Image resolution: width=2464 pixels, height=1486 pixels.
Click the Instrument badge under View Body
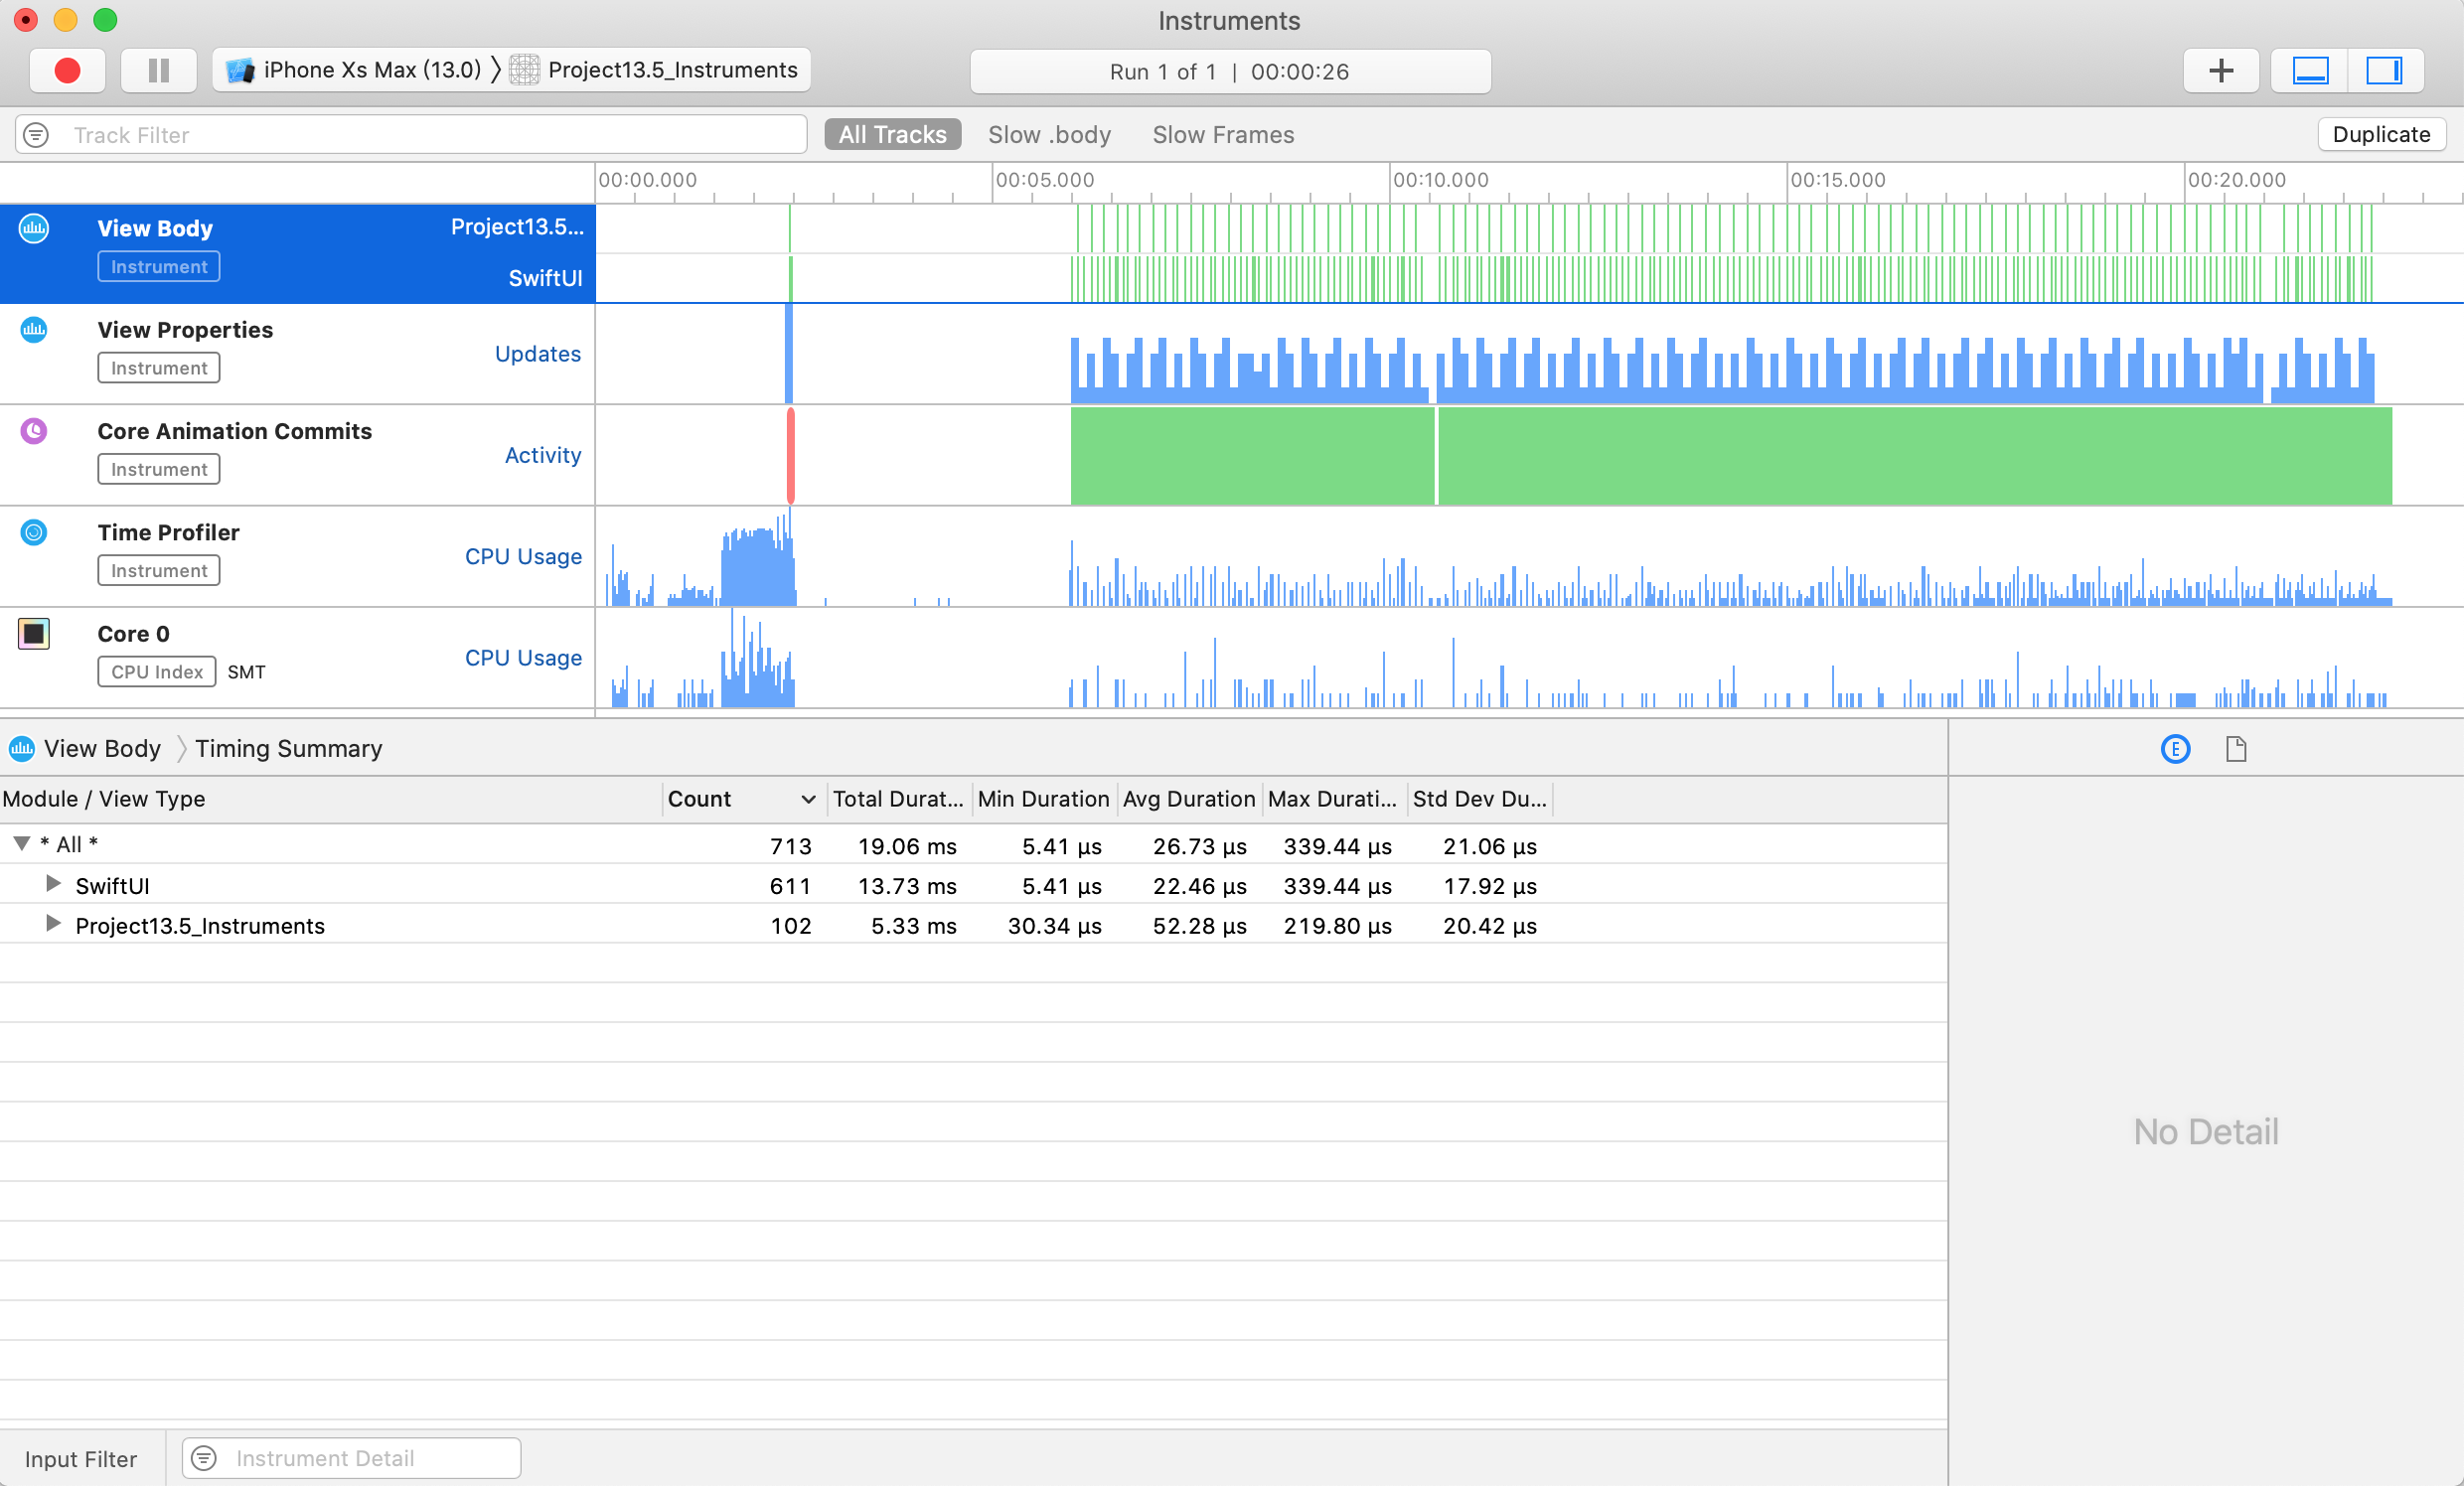pyautogui.click(x=159, y=267)
